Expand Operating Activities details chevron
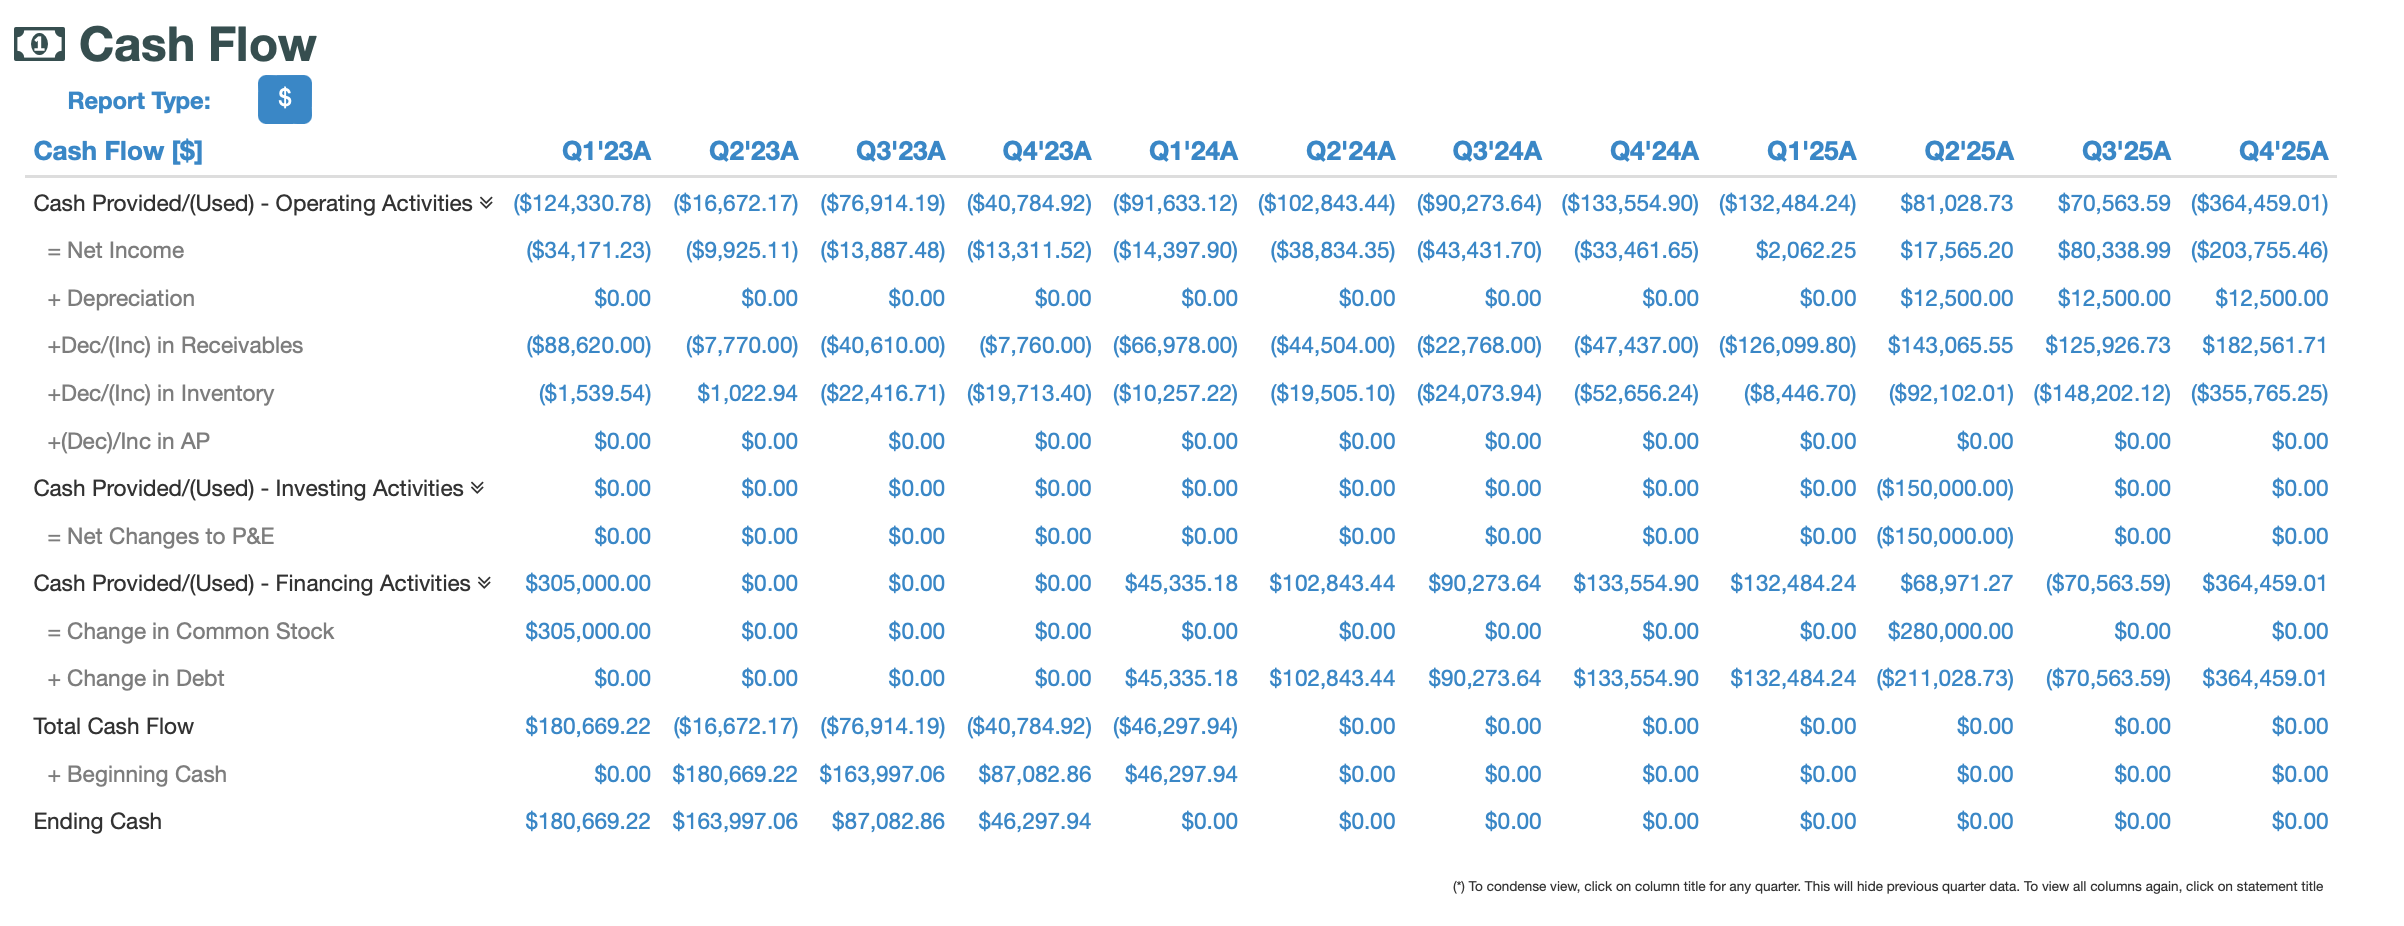 point(487,203)
